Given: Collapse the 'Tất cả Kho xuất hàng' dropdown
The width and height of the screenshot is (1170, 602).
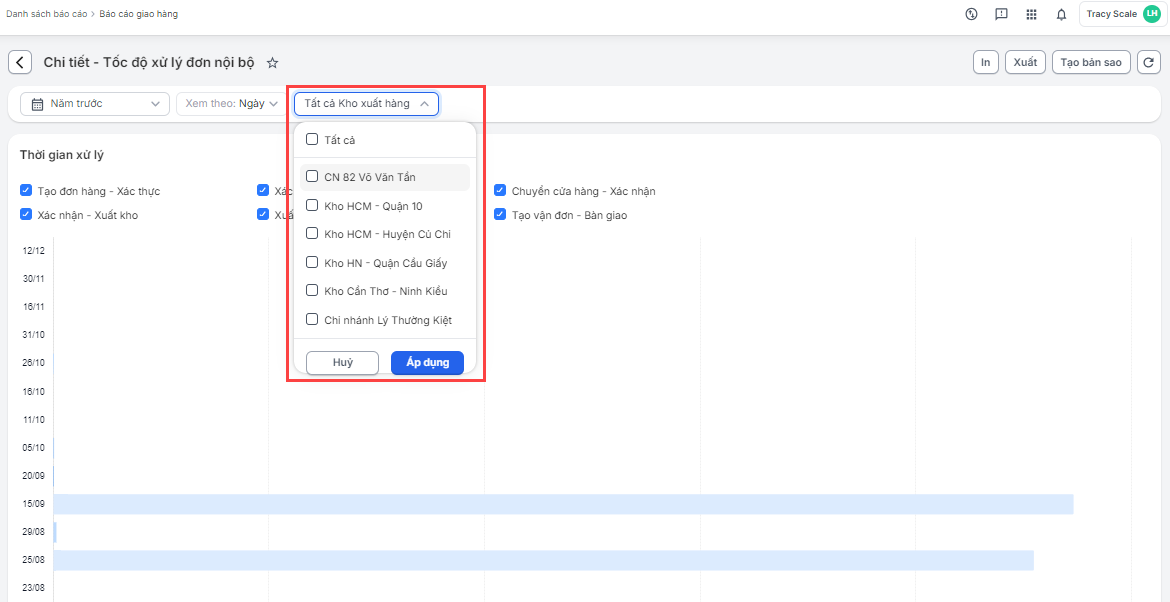Looking at the screenshot, I should pyautogui.click(x=366, y=104).
